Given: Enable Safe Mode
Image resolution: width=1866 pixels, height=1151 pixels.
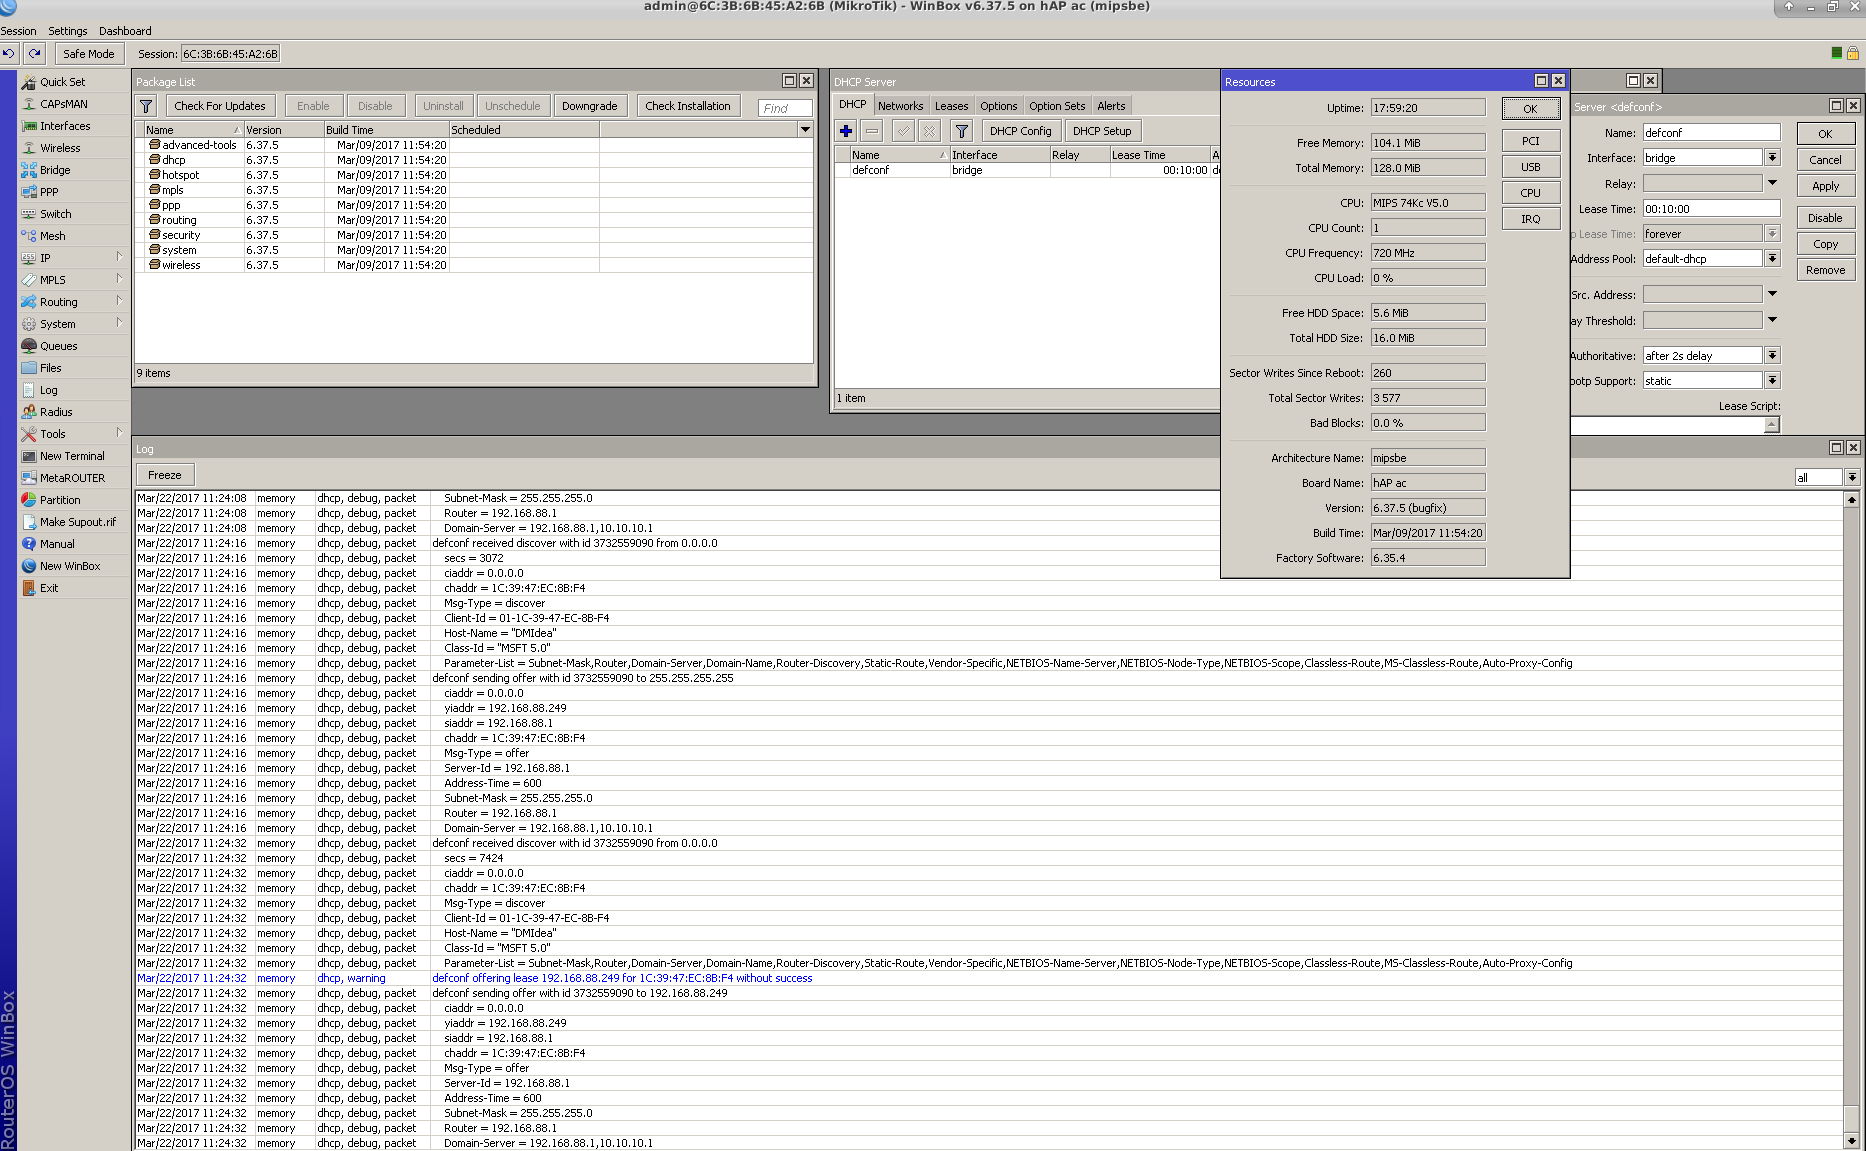Looking at the screenshot, I should pyautogui.click(x=88, y=53).
